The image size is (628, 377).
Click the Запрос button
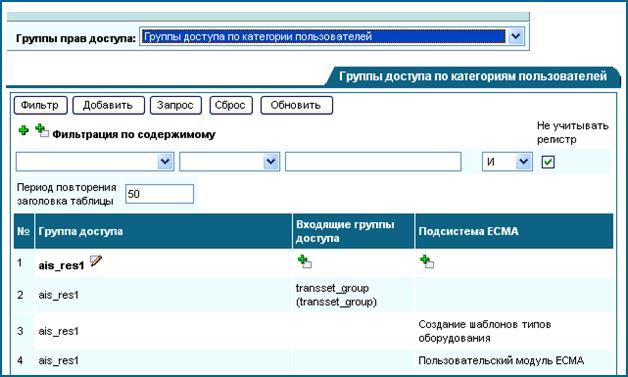click(x=175, y=105)
